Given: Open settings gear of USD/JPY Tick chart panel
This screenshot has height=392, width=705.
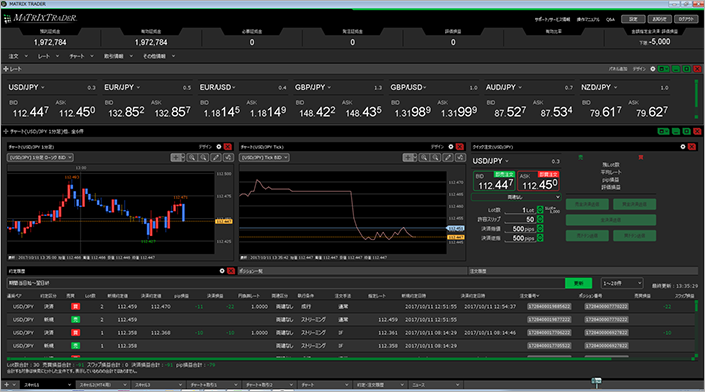Looking at the screenshot, I should (x=451, y=147).
